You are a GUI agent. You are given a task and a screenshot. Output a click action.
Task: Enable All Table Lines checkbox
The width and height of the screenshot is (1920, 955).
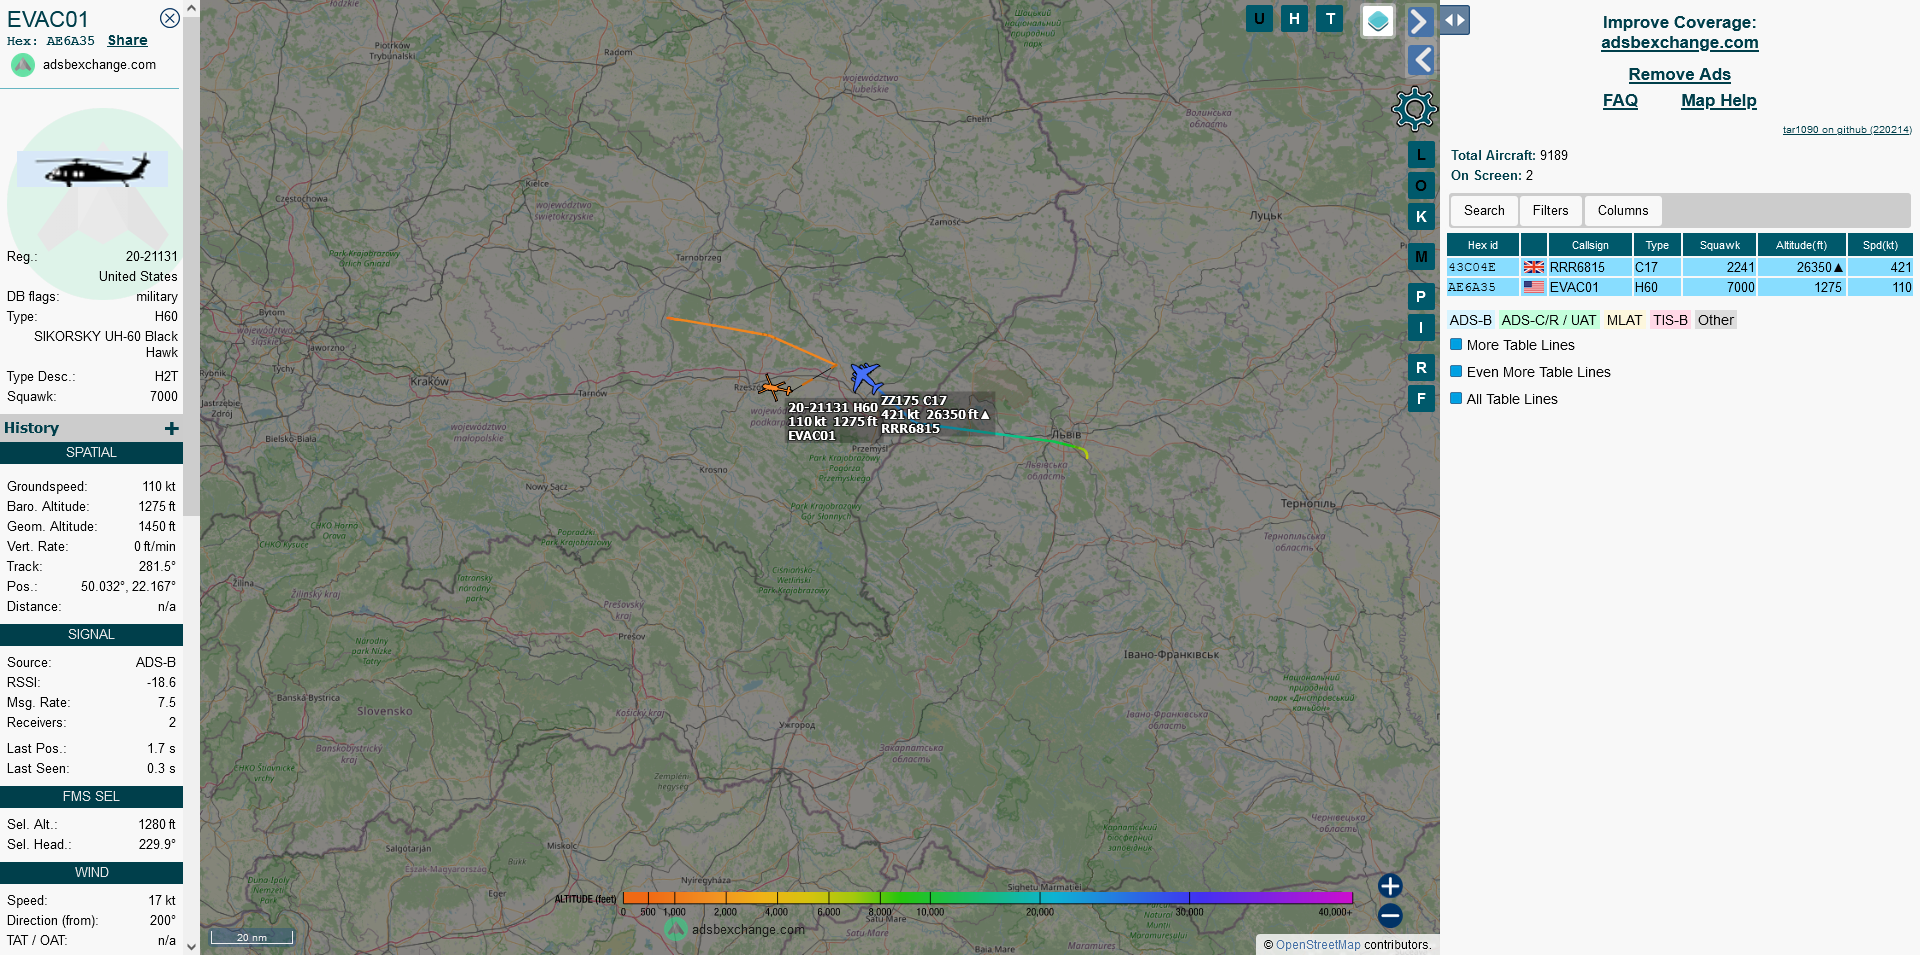point(1456,398)
